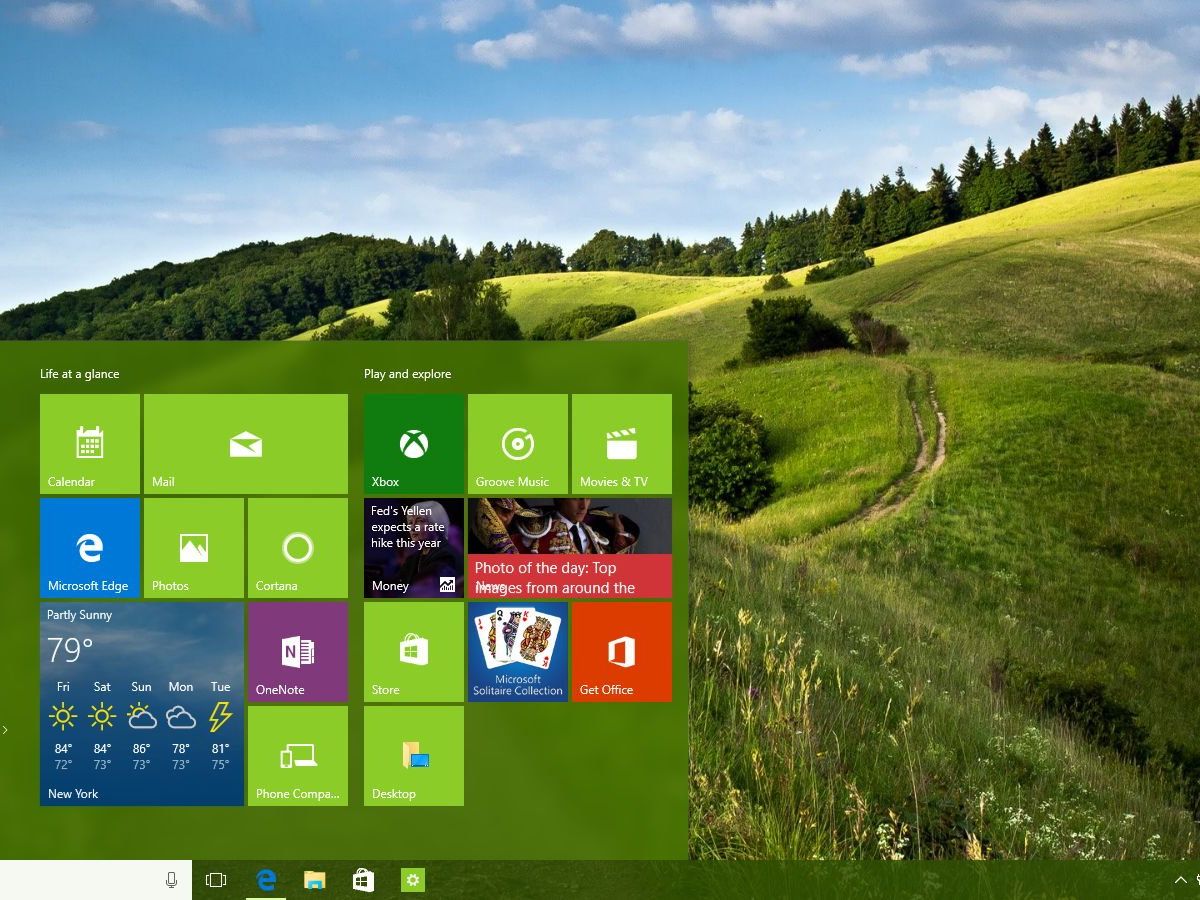This screenshot has height=900, width=1200.
Task: Open the Groove Music tile
Action: click(x=518, y=444)
